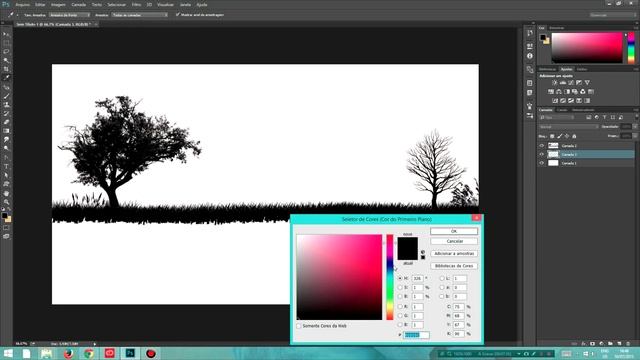Screen dimensions: 640x360
Task: Open the sample size dropdown
Action: pyautogui.click(x=69, y=15)
